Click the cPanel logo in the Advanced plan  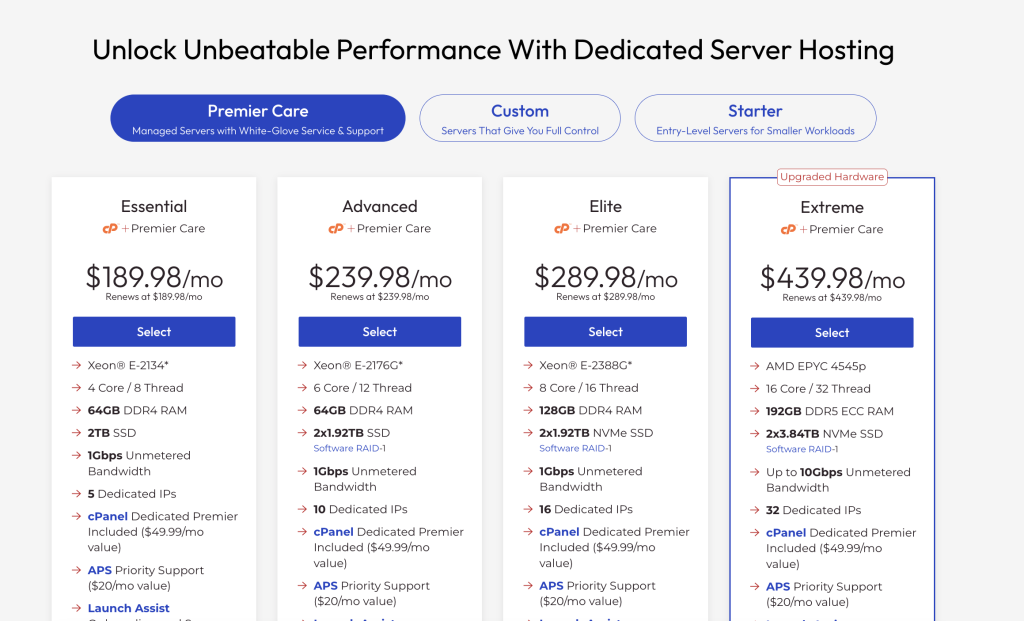[x=334, y=228]
